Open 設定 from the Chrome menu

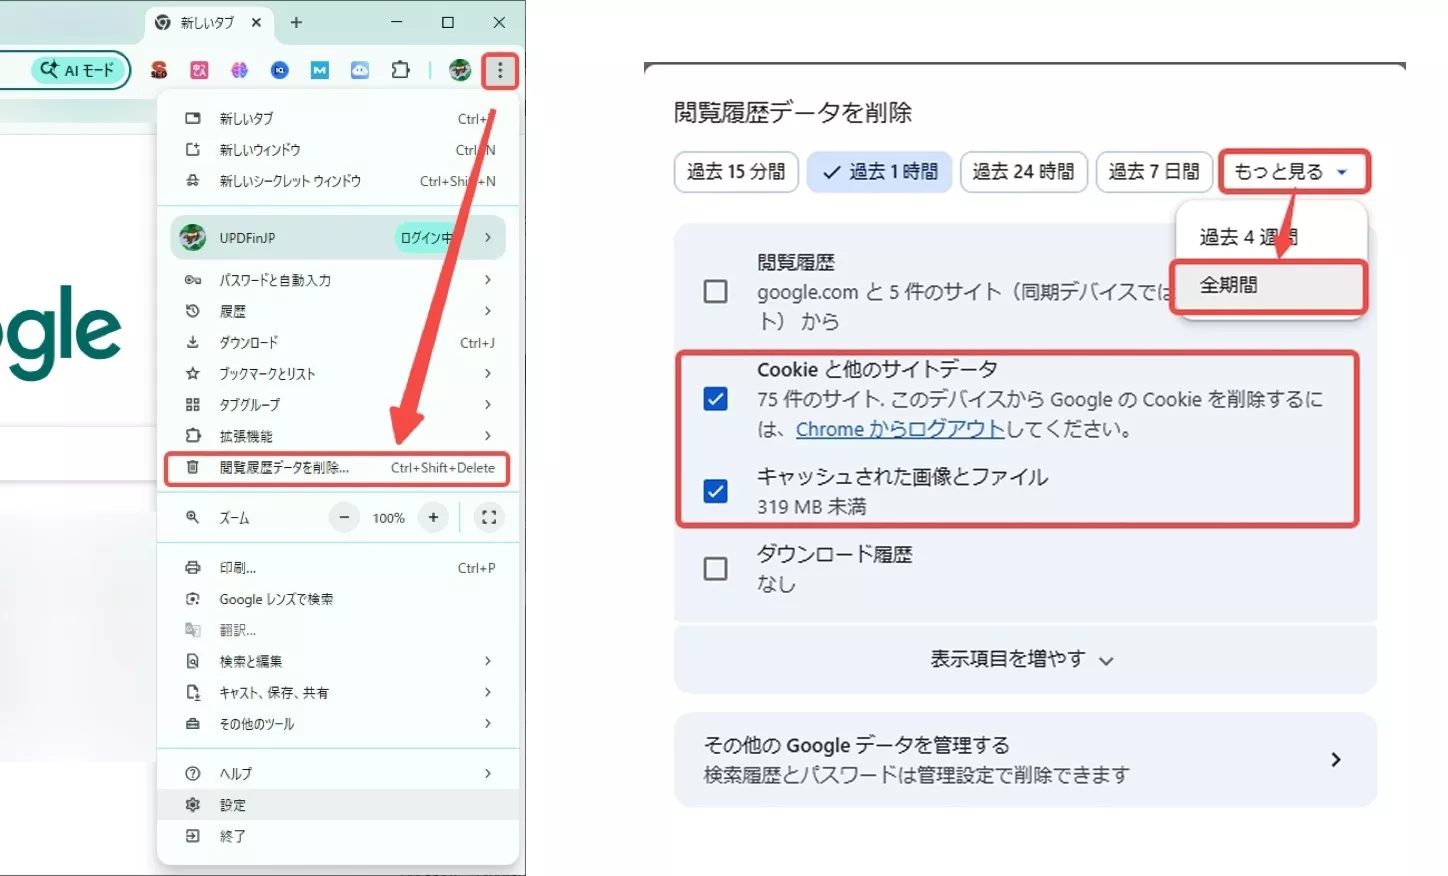338,805
